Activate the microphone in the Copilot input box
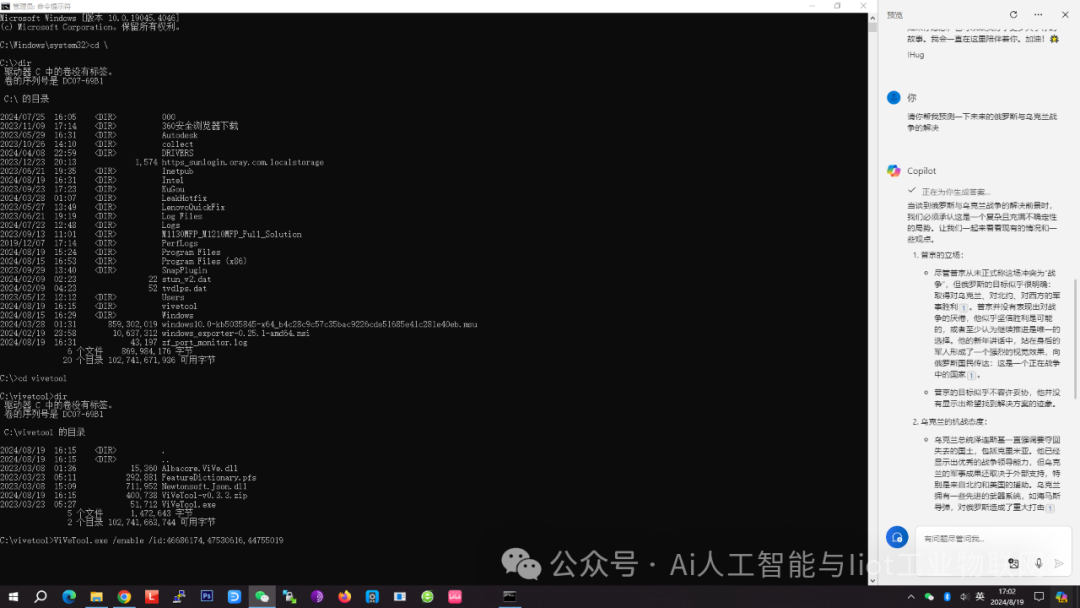 click(x=1039, y=563)
